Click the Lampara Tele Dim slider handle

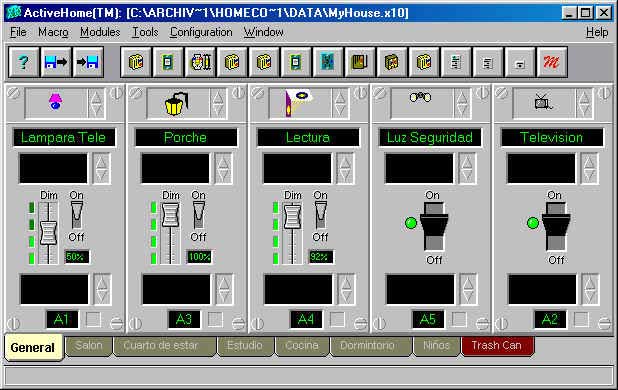click(x=48, y=233)
